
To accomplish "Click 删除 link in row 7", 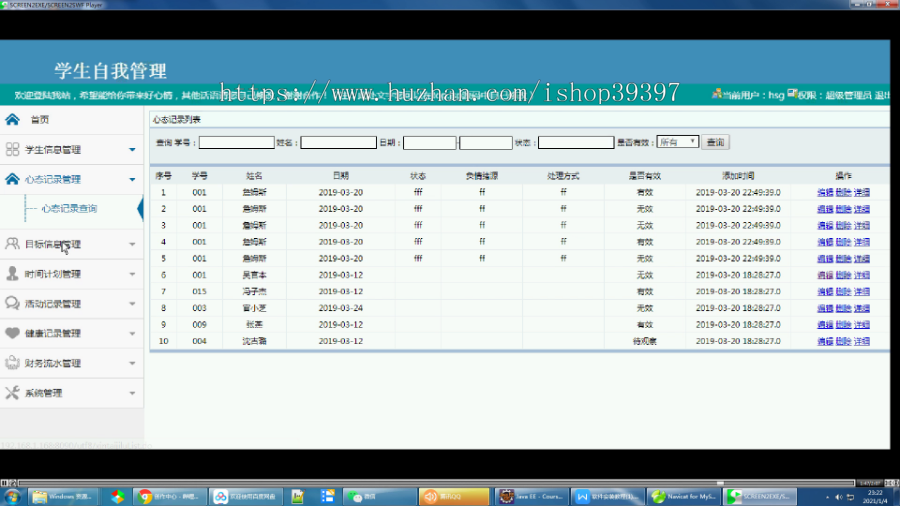I will [843, 291].
